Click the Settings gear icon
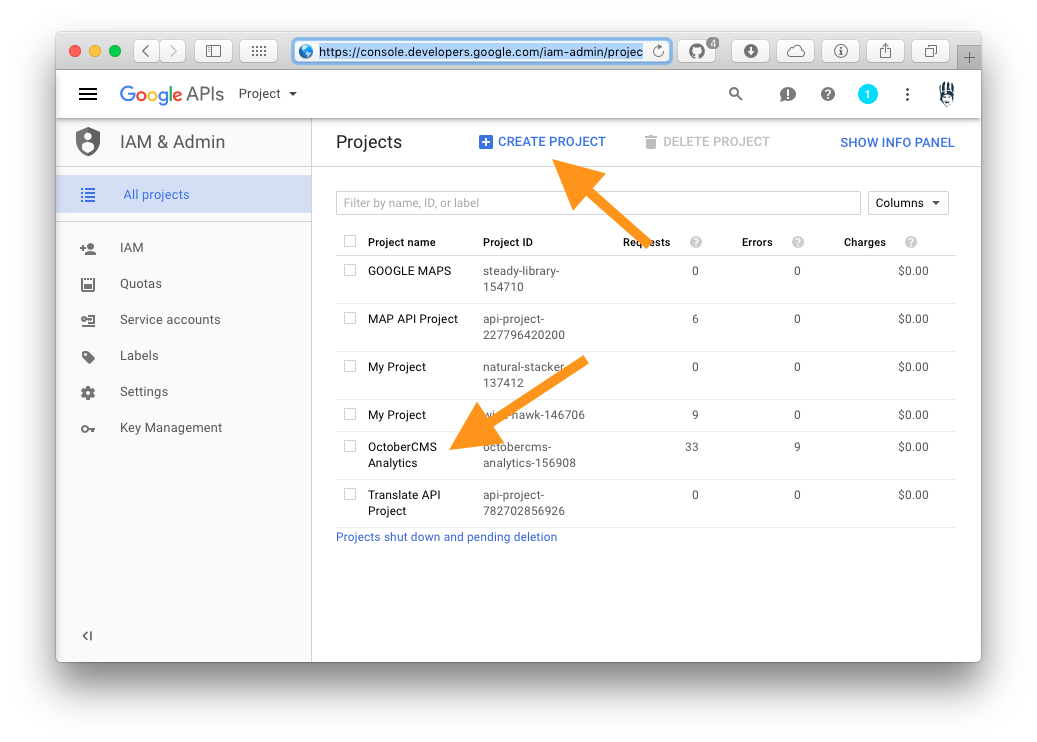This screenshot has width=1037, height=742. click(x=88, y=393)
